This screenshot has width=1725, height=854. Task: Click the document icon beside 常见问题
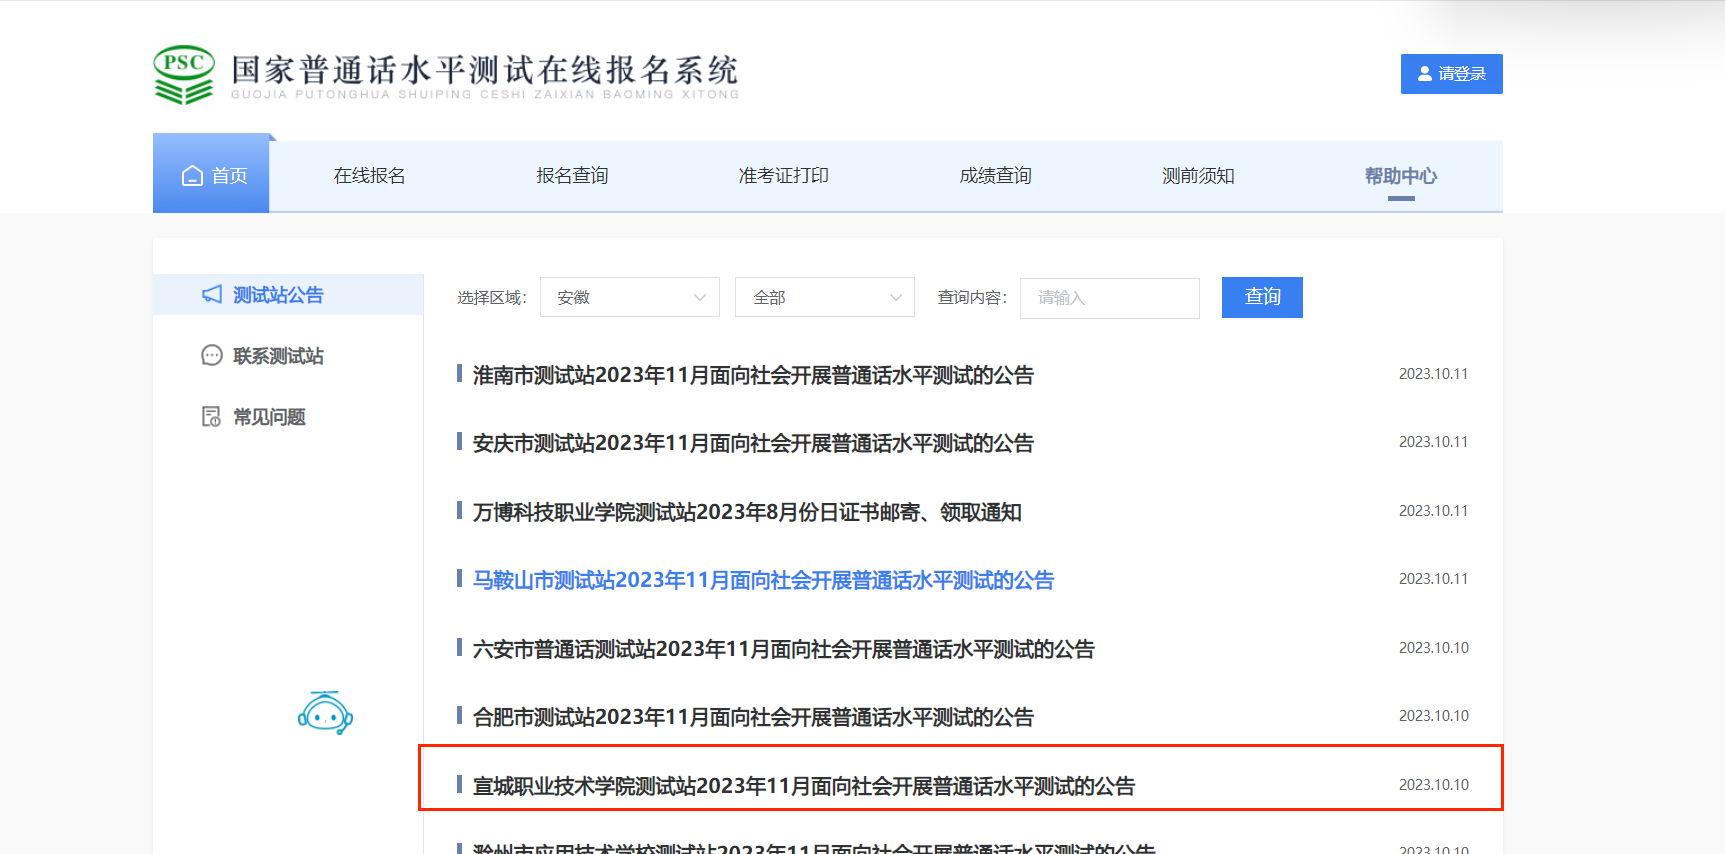click(212, 416)
